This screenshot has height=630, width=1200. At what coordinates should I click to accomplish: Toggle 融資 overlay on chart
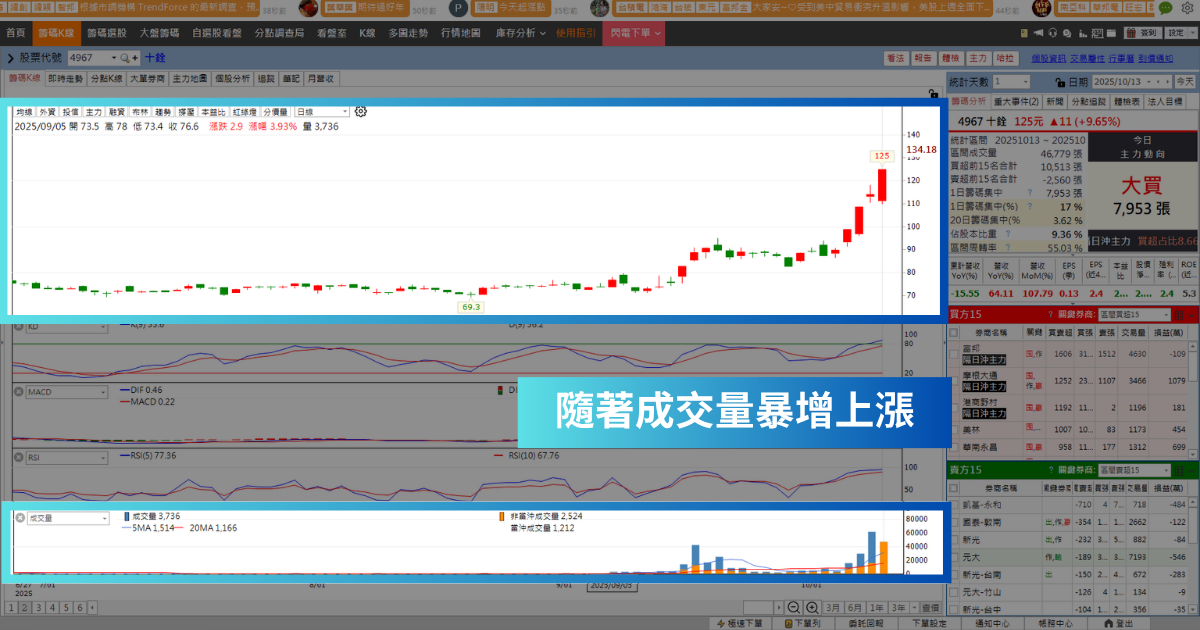117,113
